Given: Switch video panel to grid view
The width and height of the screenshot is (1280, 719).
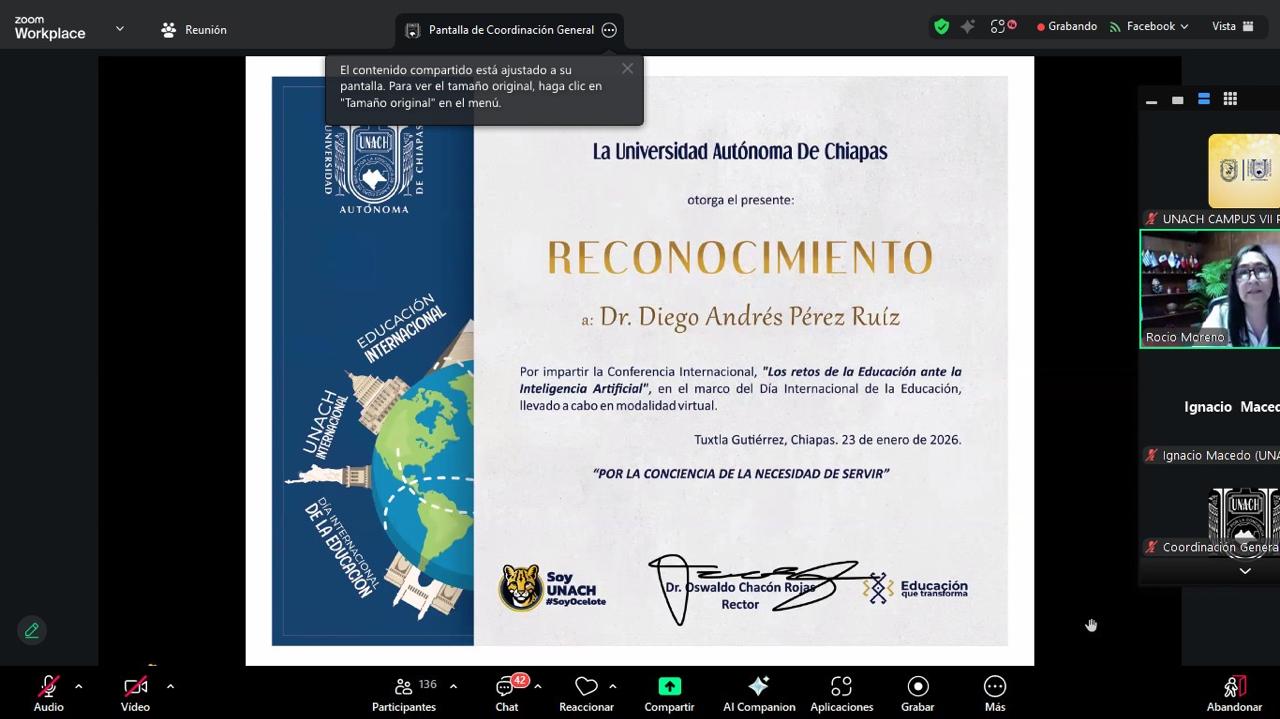Looking at the screenshot, I should tap(1230, 99).
